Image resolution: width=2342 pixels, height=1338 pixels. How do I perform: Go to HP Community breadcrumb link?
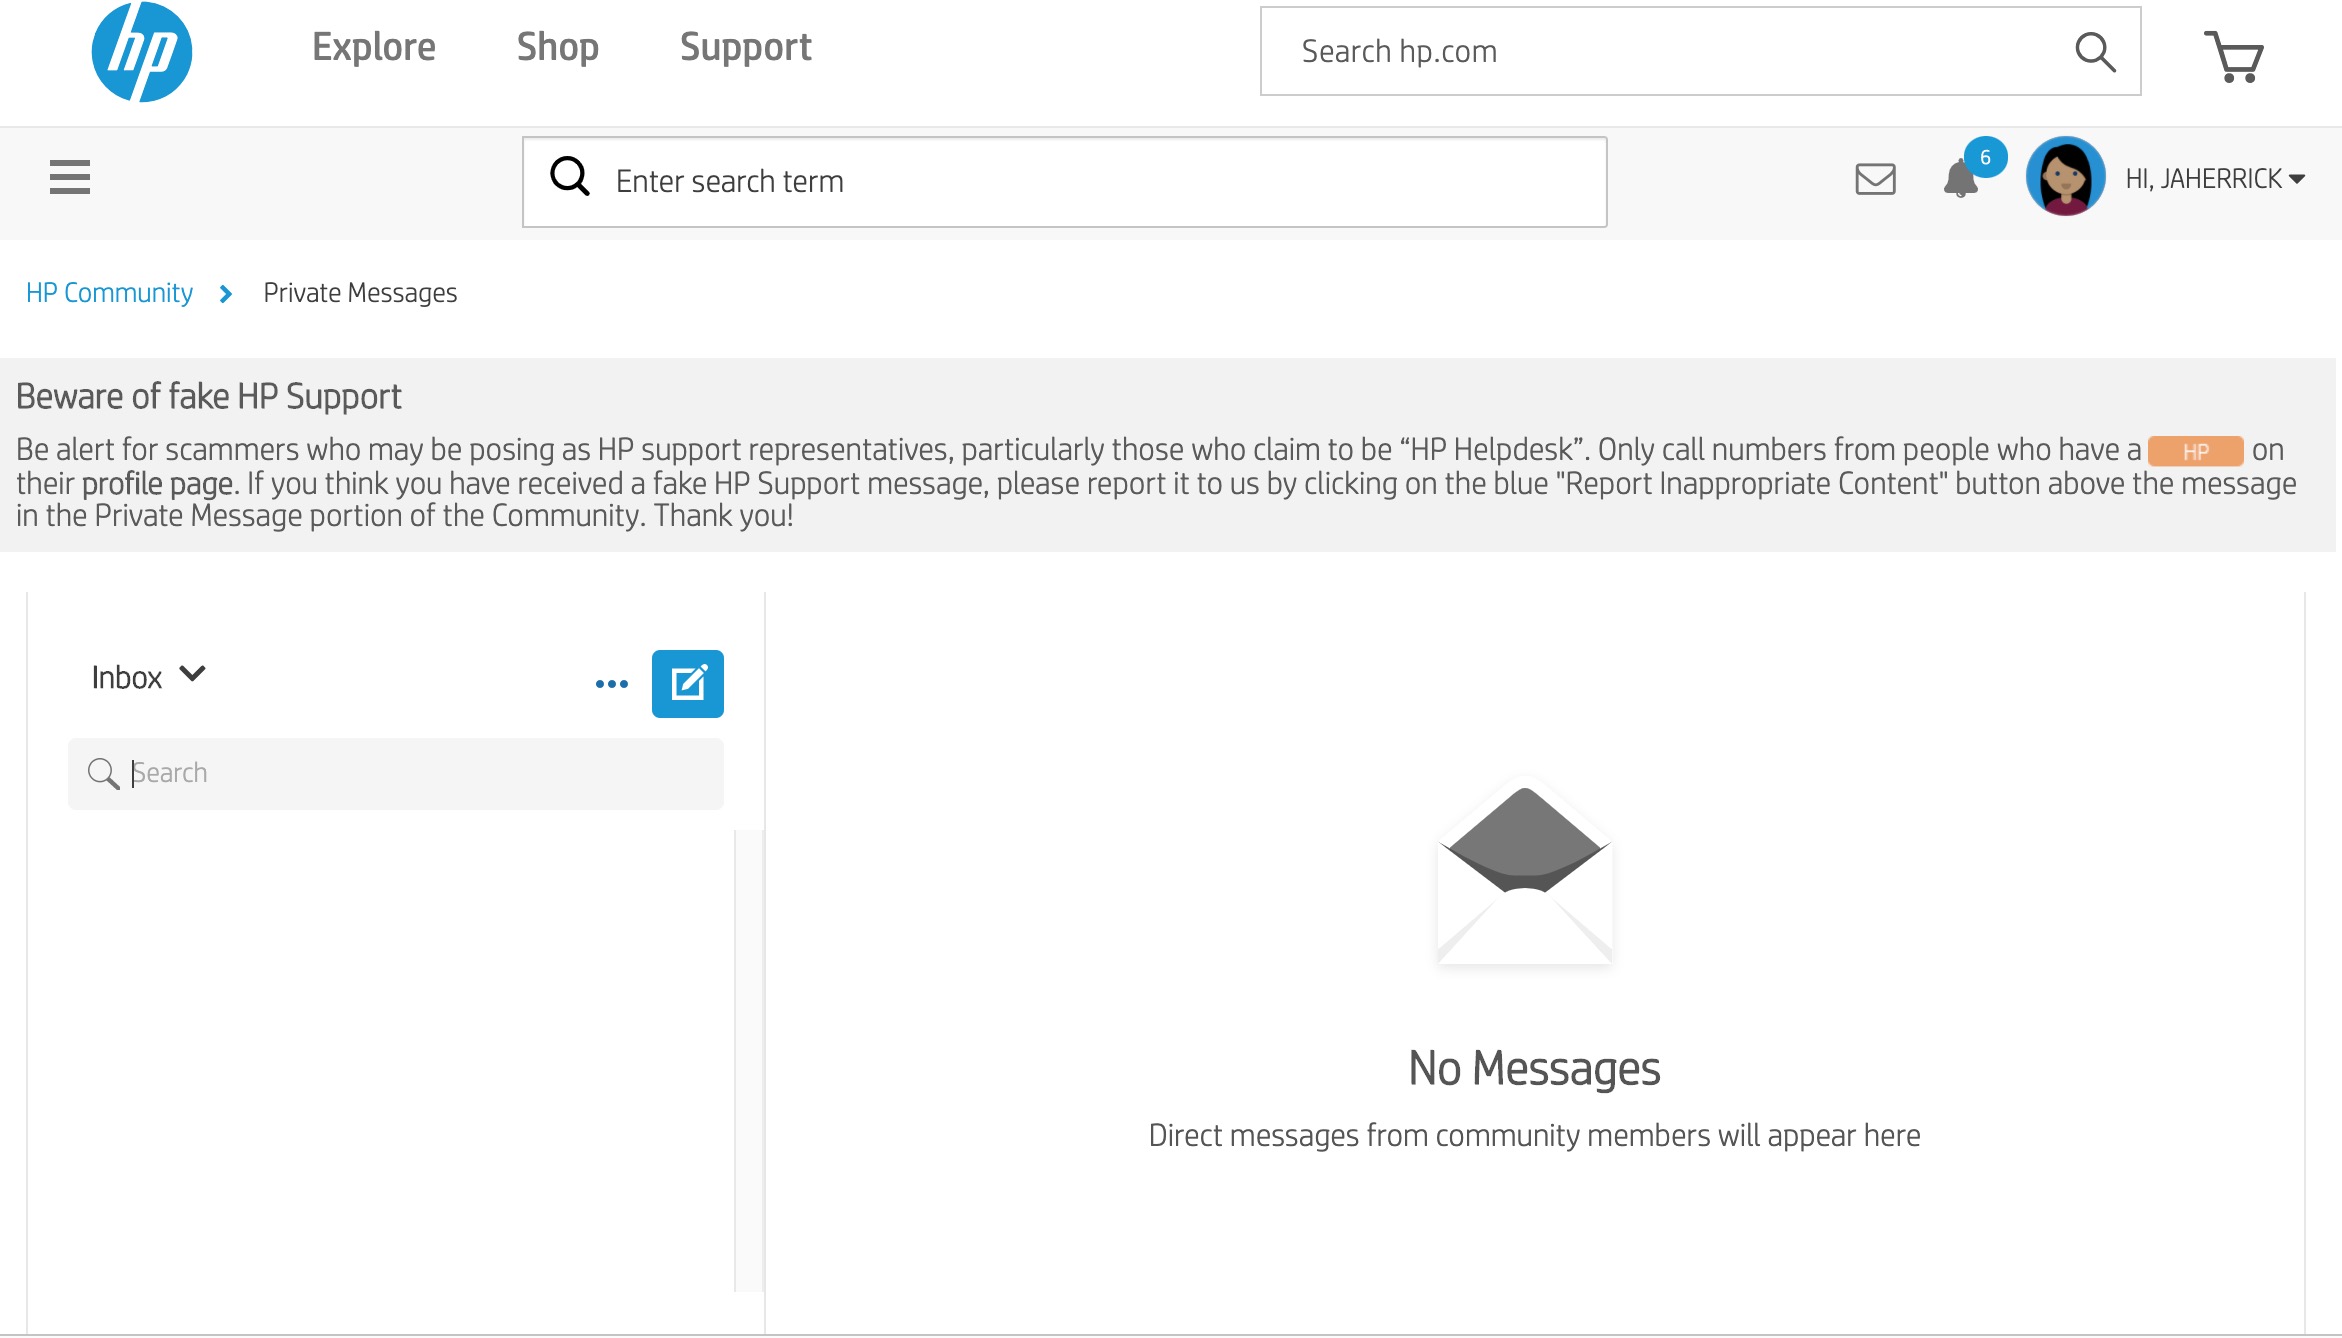109,293
